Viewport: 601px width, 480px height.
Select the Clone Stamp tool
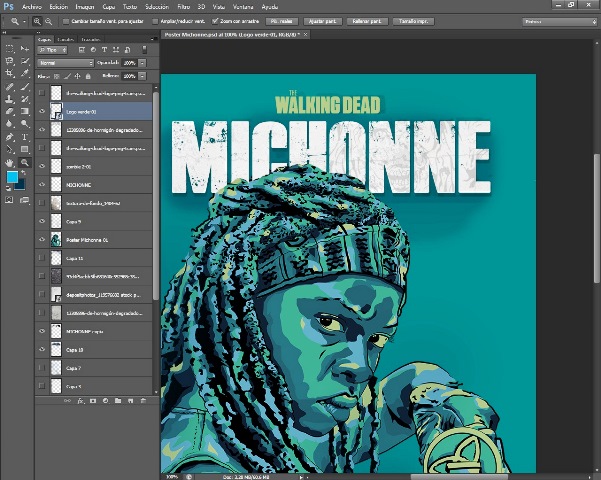pos(10,99)
